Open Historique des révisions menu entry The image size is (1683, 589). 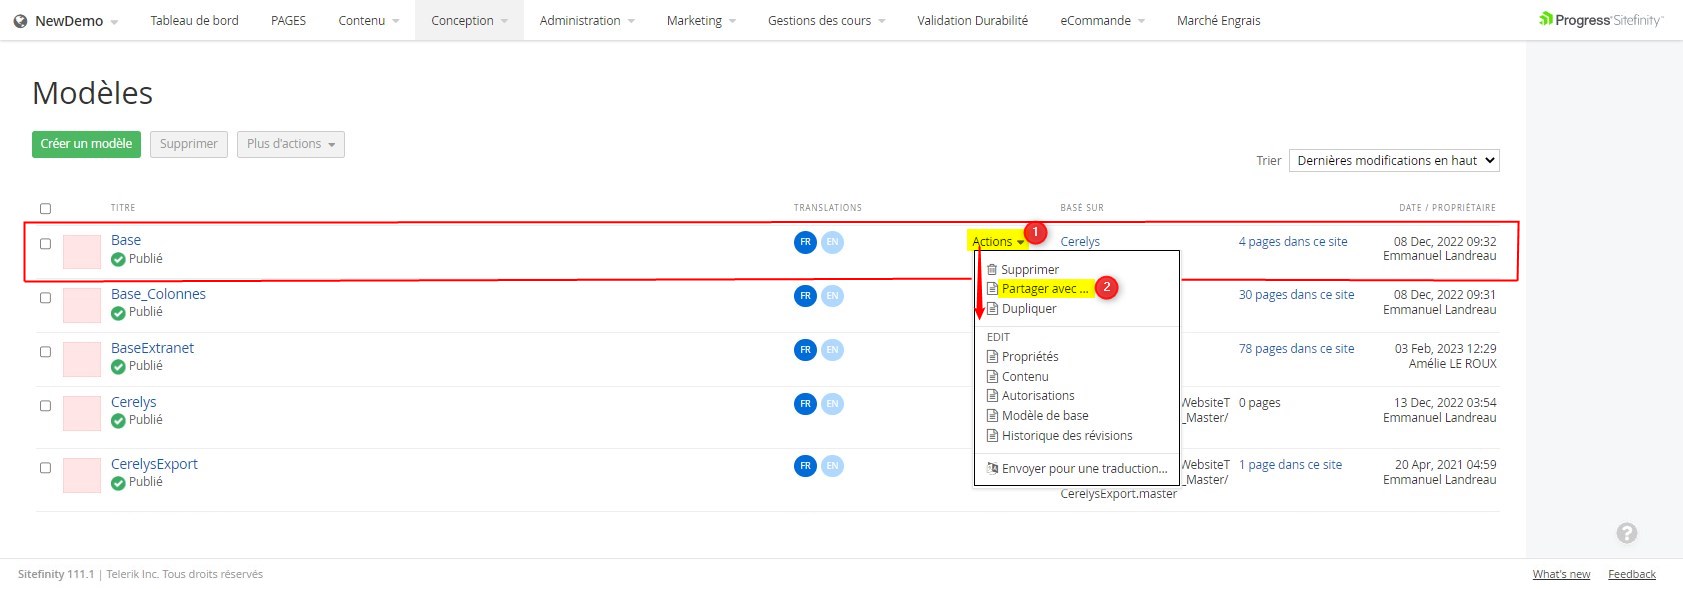[1066, 436]
